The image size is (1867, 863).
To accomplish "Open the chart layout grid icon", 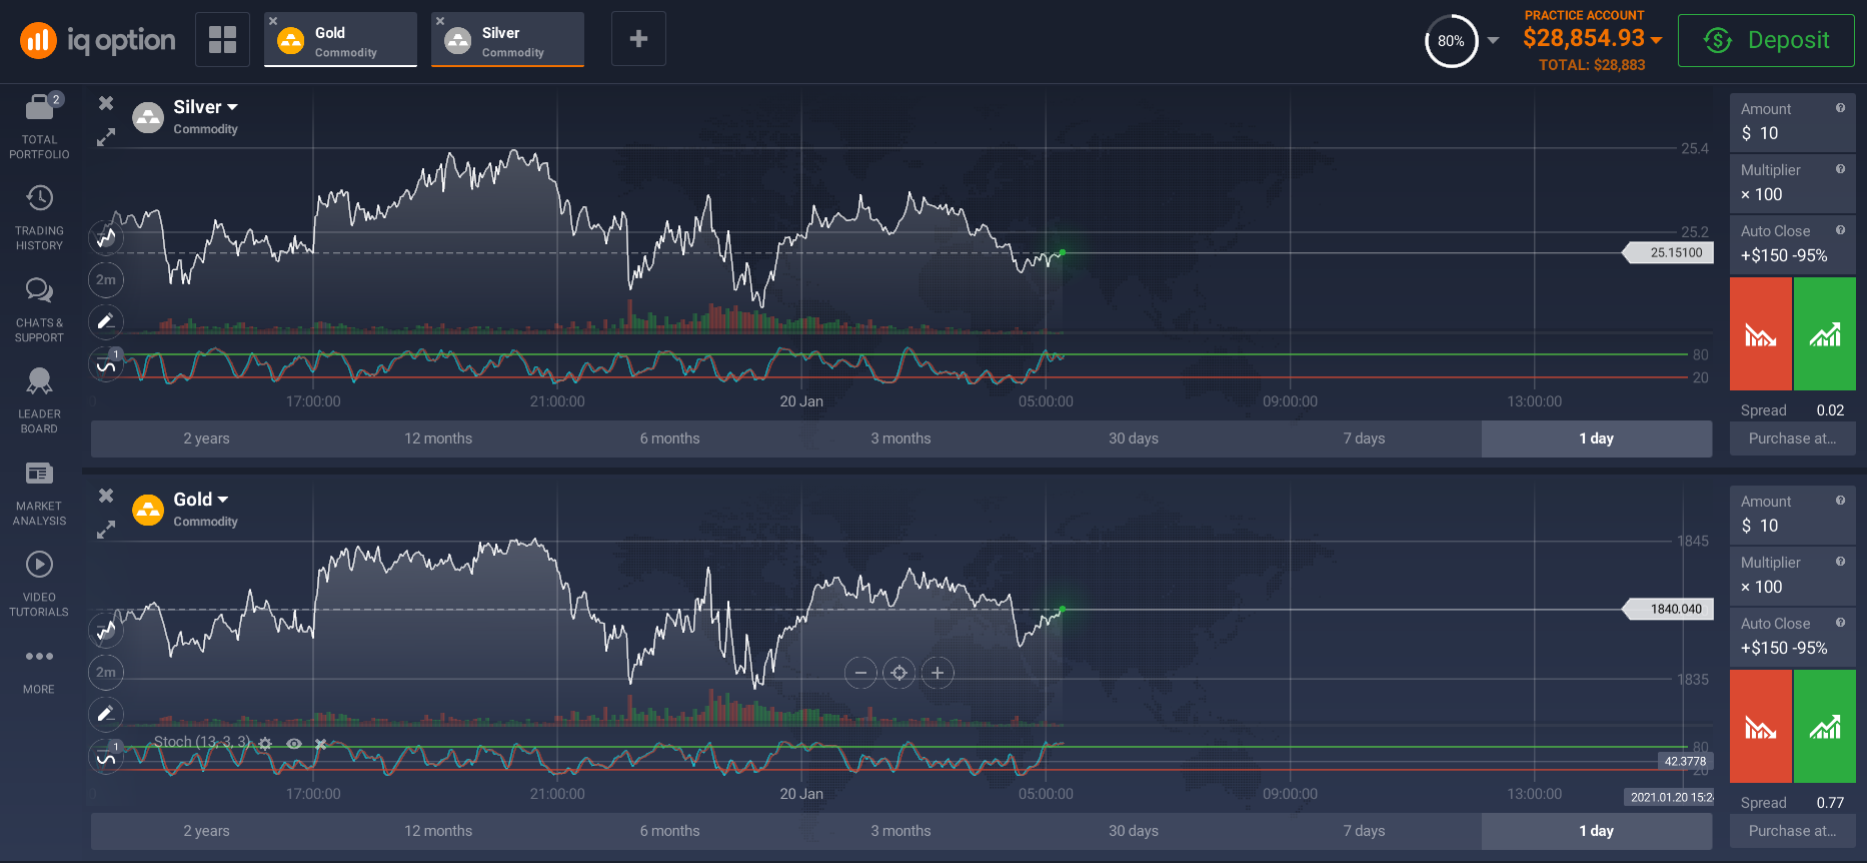I will (222, 40).
